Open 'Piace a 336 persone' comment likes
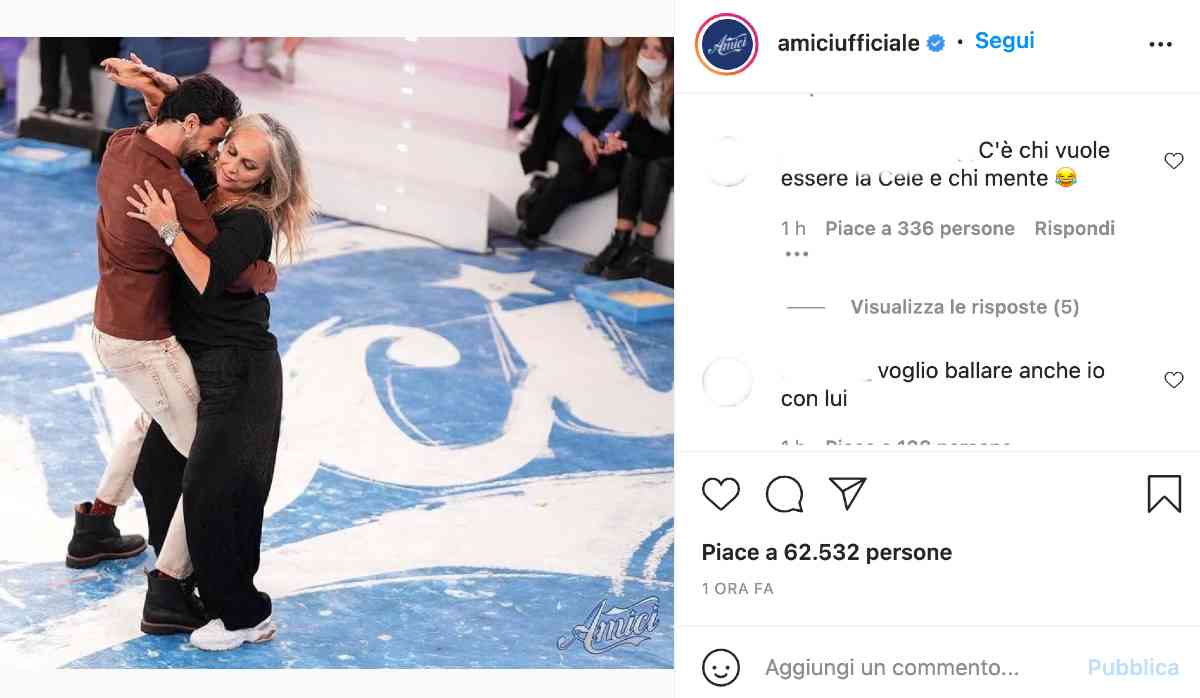 click(x=920, y=228)
